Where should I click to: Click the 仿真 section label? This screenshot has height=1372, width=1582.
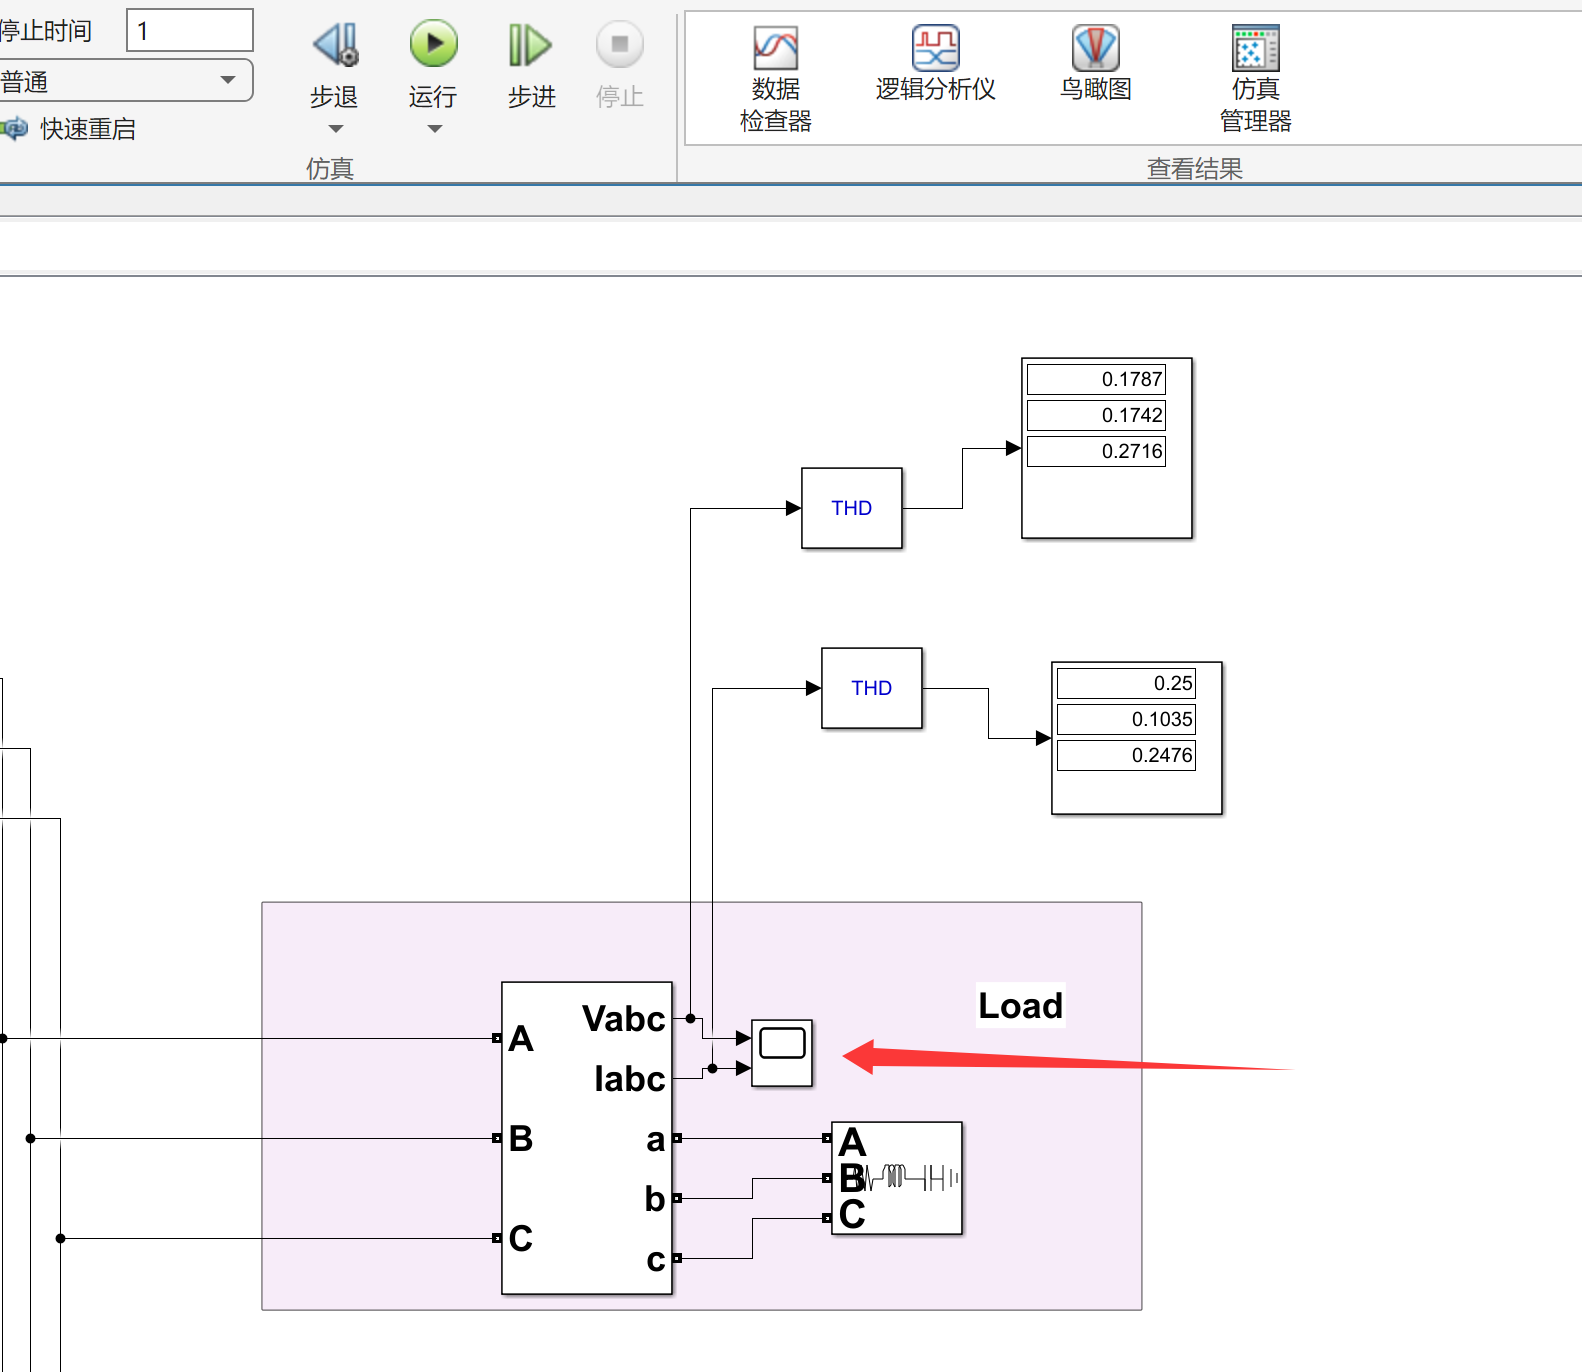(x=330, y=168)
